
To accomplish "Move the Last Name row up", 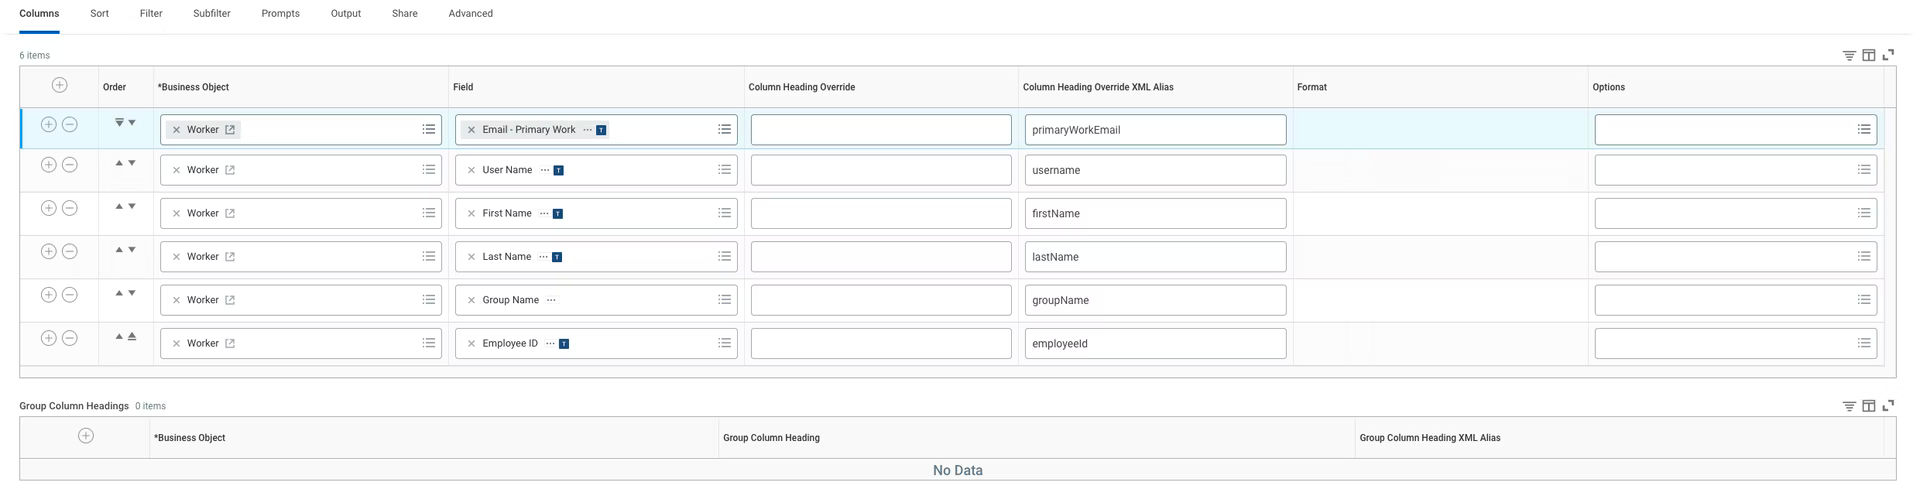I will pyautogui.click(x=119, y=250).
